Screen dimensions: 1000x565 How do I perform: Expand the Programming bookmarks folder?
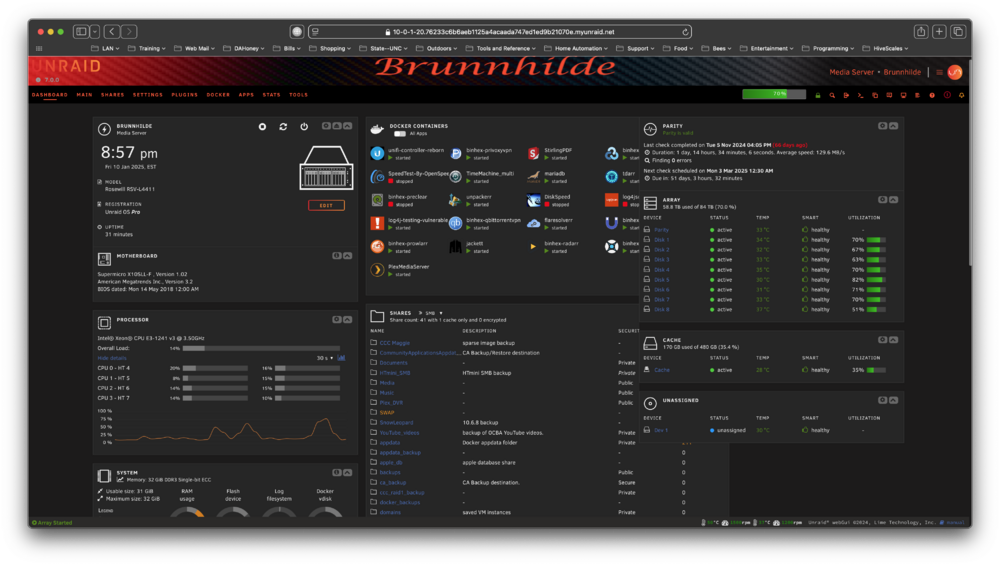pyautogui.click(x=829, y=48)
